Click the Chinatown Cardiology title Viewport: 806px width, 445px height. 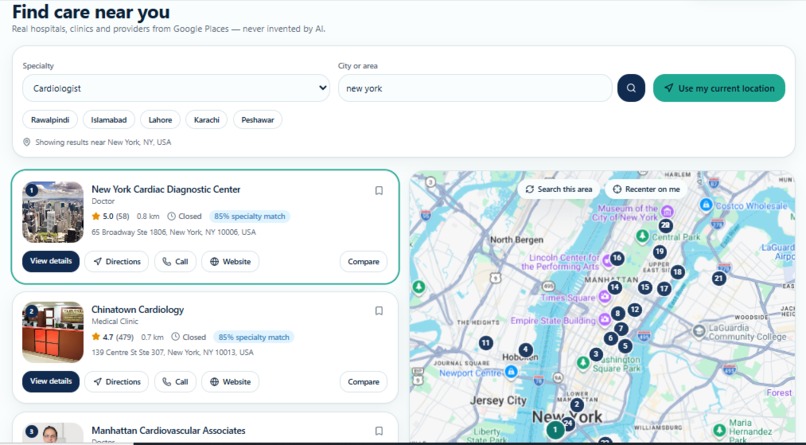[138, 310]
